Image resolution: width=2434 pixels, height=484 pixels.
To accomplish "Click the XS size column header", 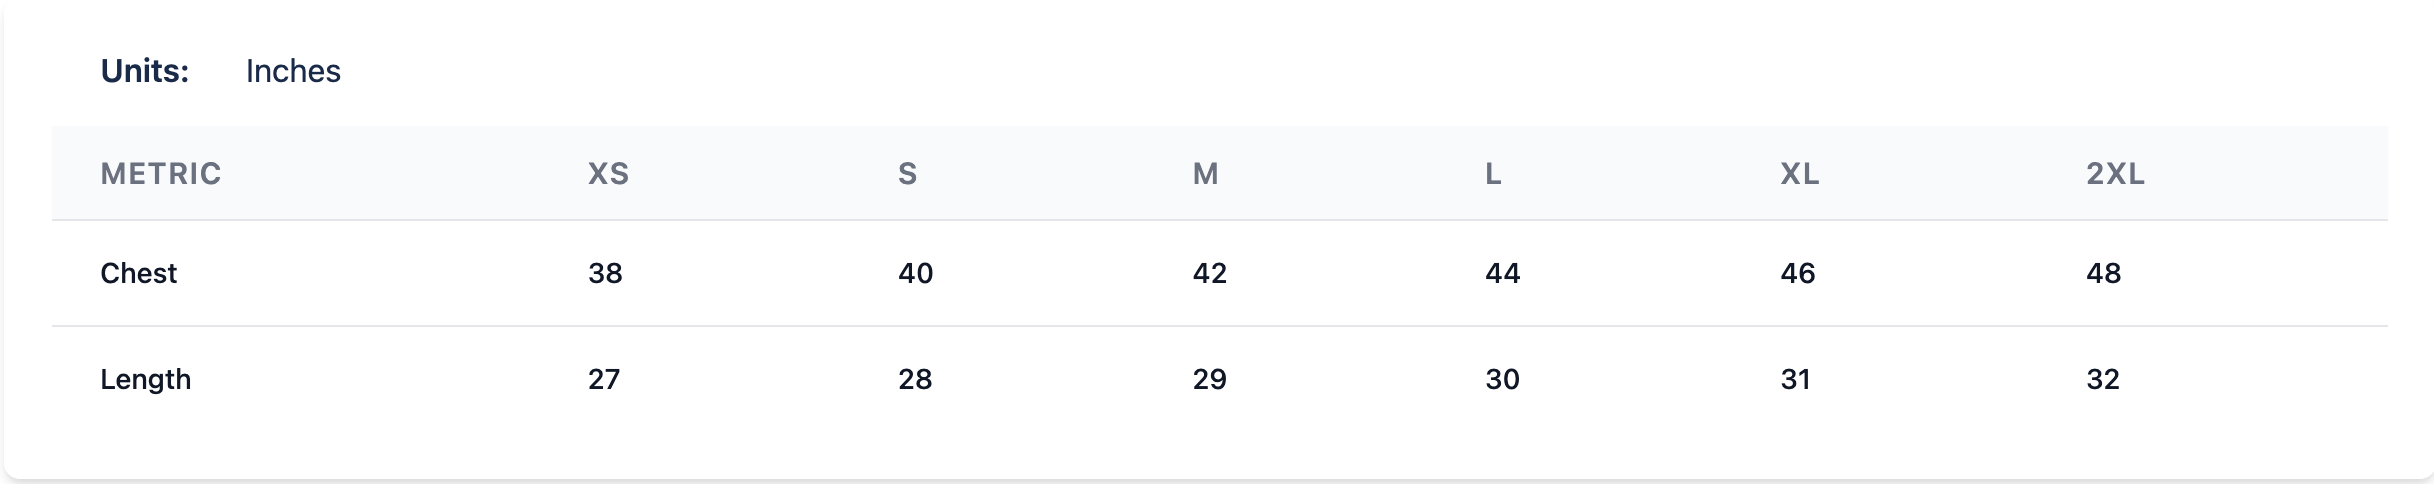I will [x=608, y=174].
